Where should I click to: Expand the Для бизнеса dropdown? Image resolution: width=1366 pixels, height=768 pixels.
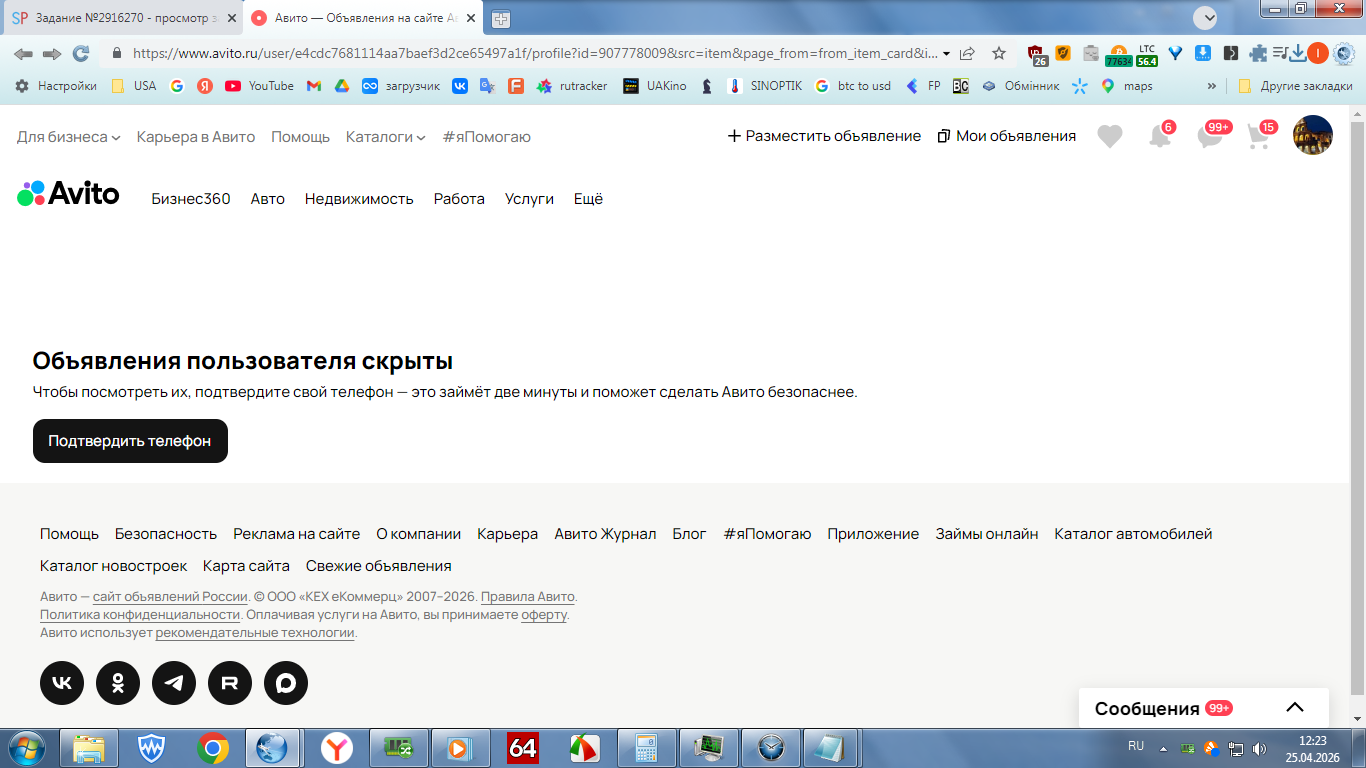point(69,136)
